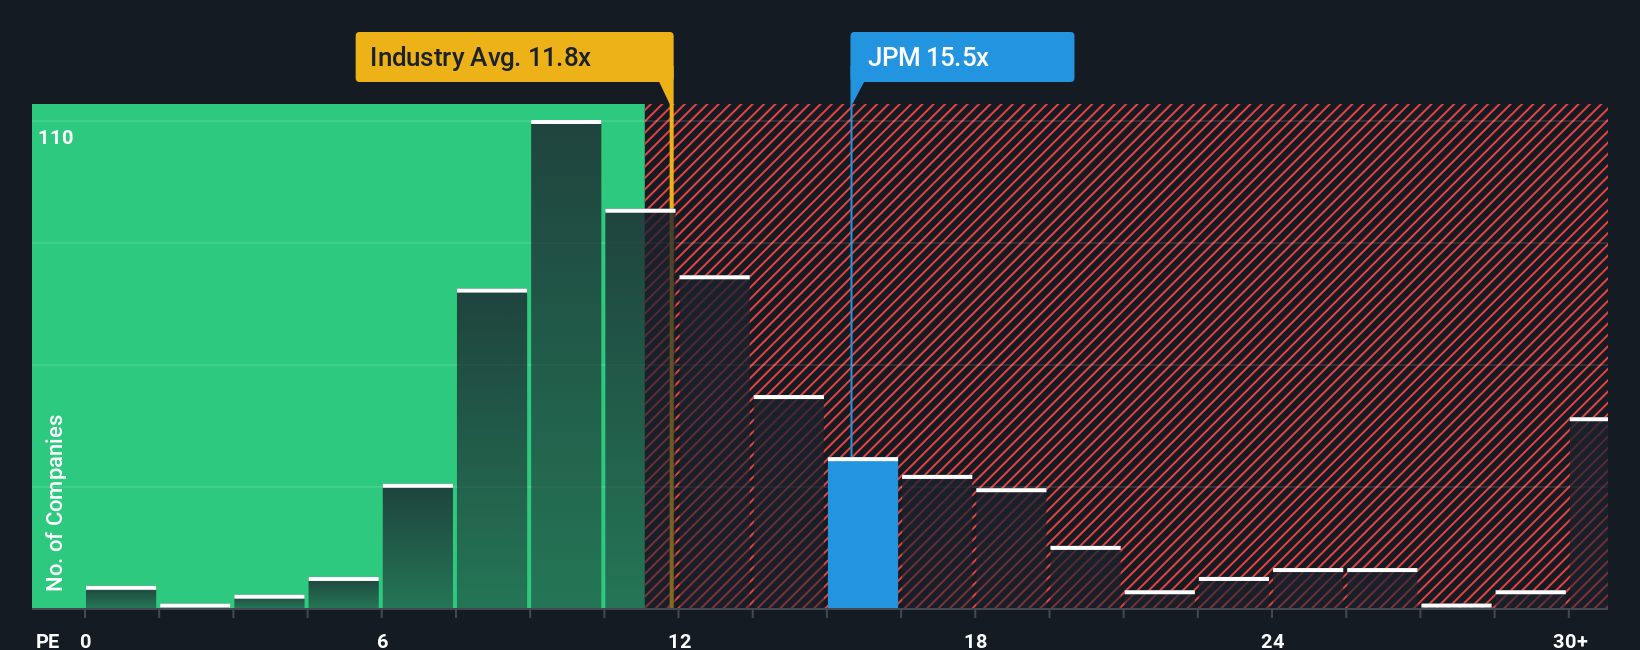Click the histogram bar just left of PE 18
Image resolution: width=1640 pixels, height=650 pixels.
coord(937,542)
